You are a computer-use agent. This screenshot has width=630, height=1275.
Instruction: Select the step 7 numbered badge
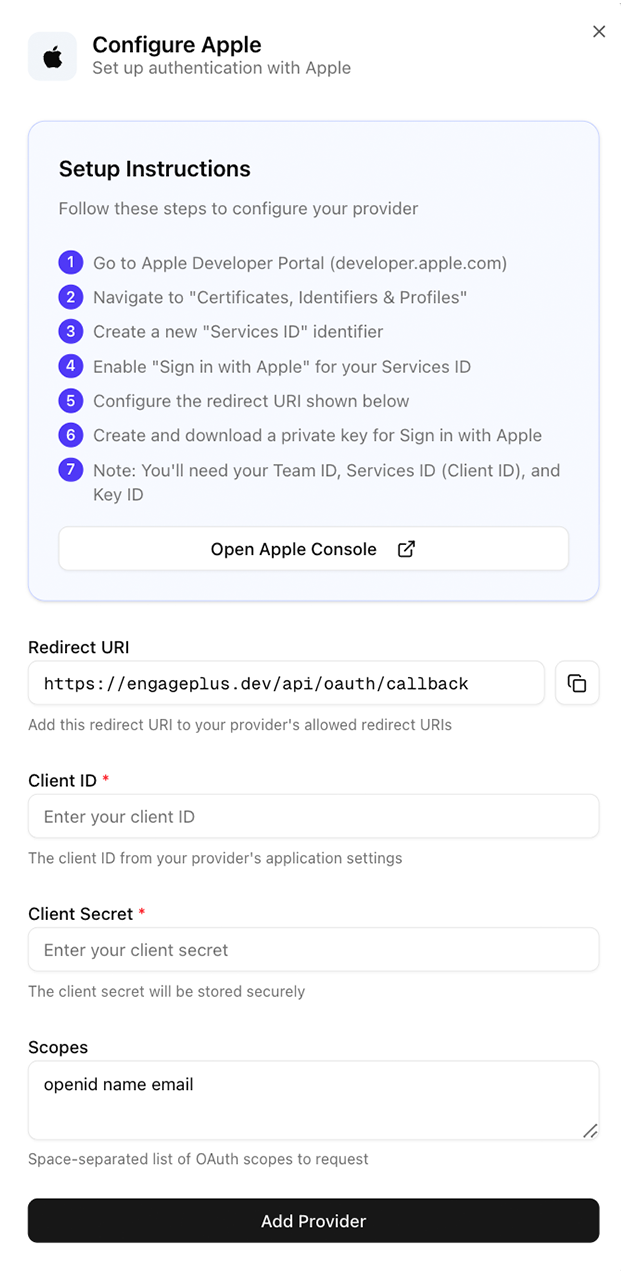(70, 471)
